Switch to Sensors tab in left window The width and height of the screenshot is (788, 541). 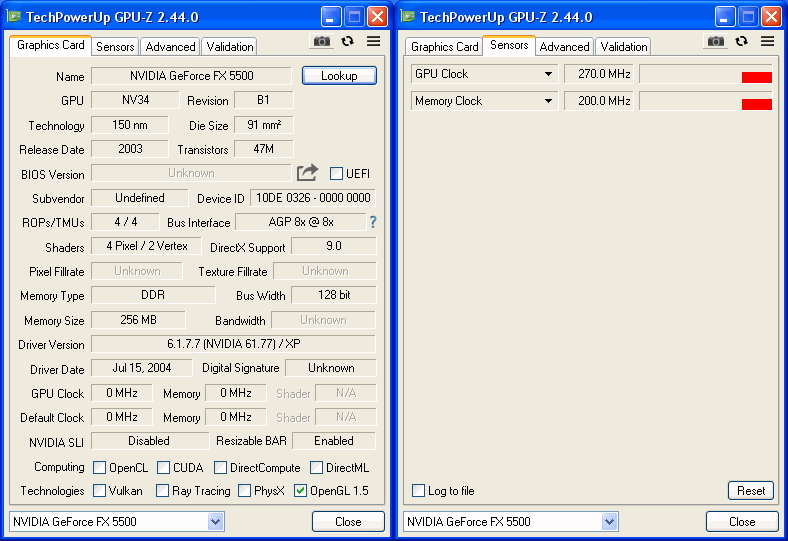tap(115, 47)
